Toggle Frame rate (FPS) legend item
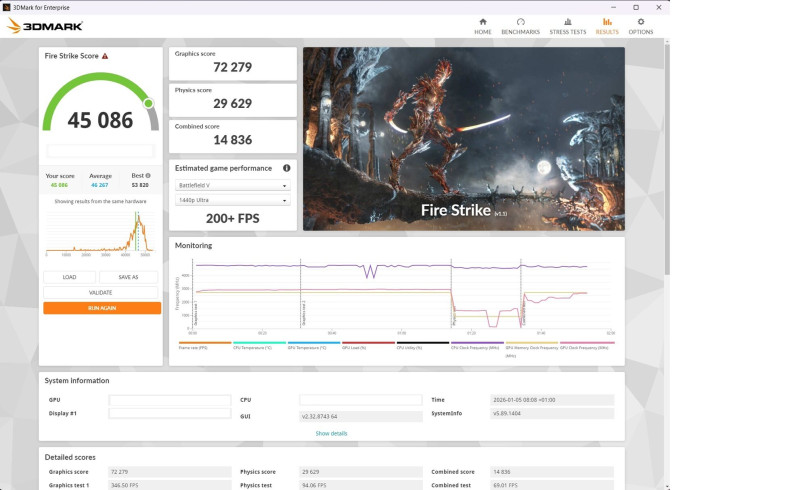The image size is (800, 490). [205, 346]
